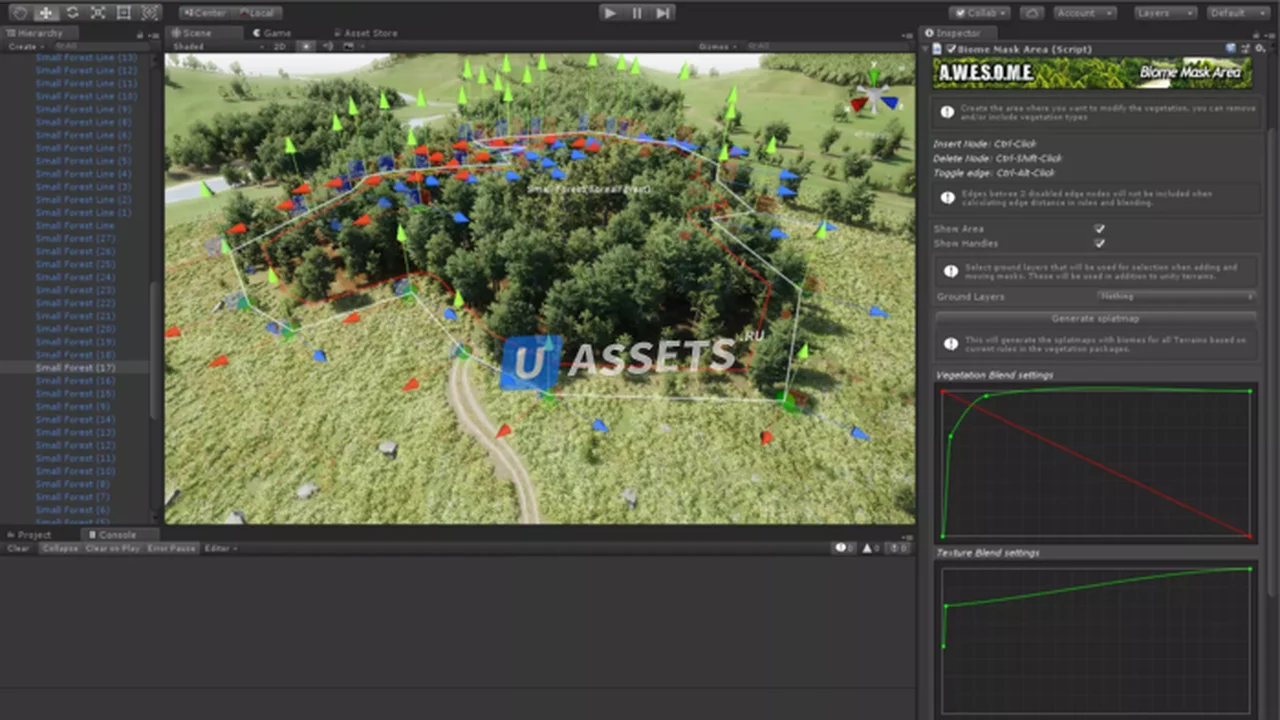
Task: Collapse the Biome Mask Area component foldout
Action: tap(925, 49)
